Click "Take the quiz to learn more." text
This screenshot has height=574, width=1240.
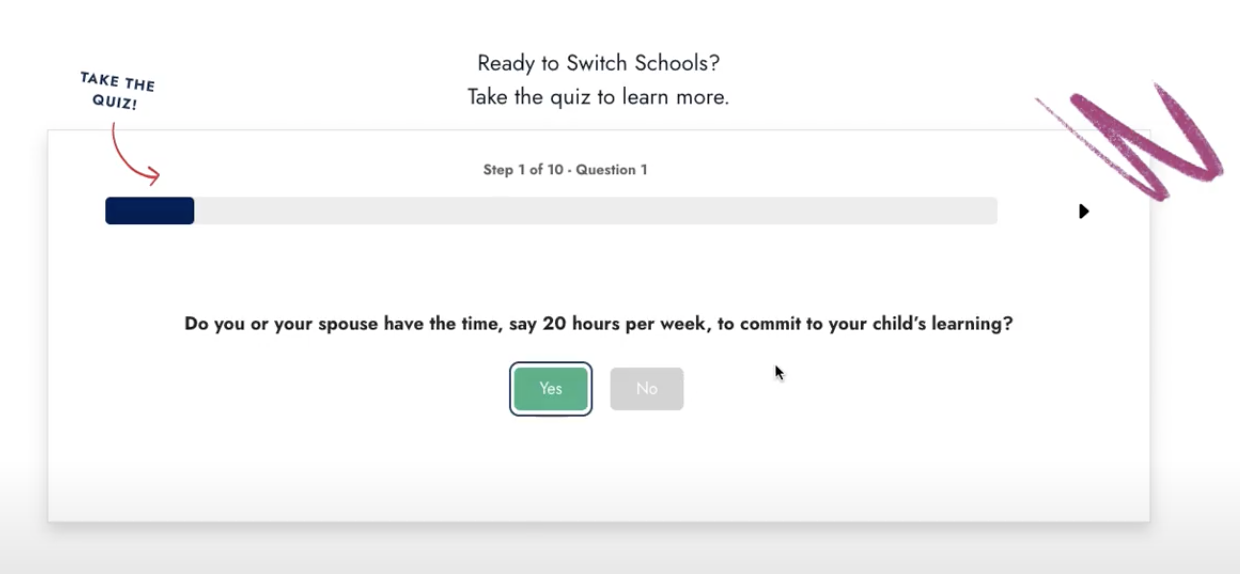[599, 97]
